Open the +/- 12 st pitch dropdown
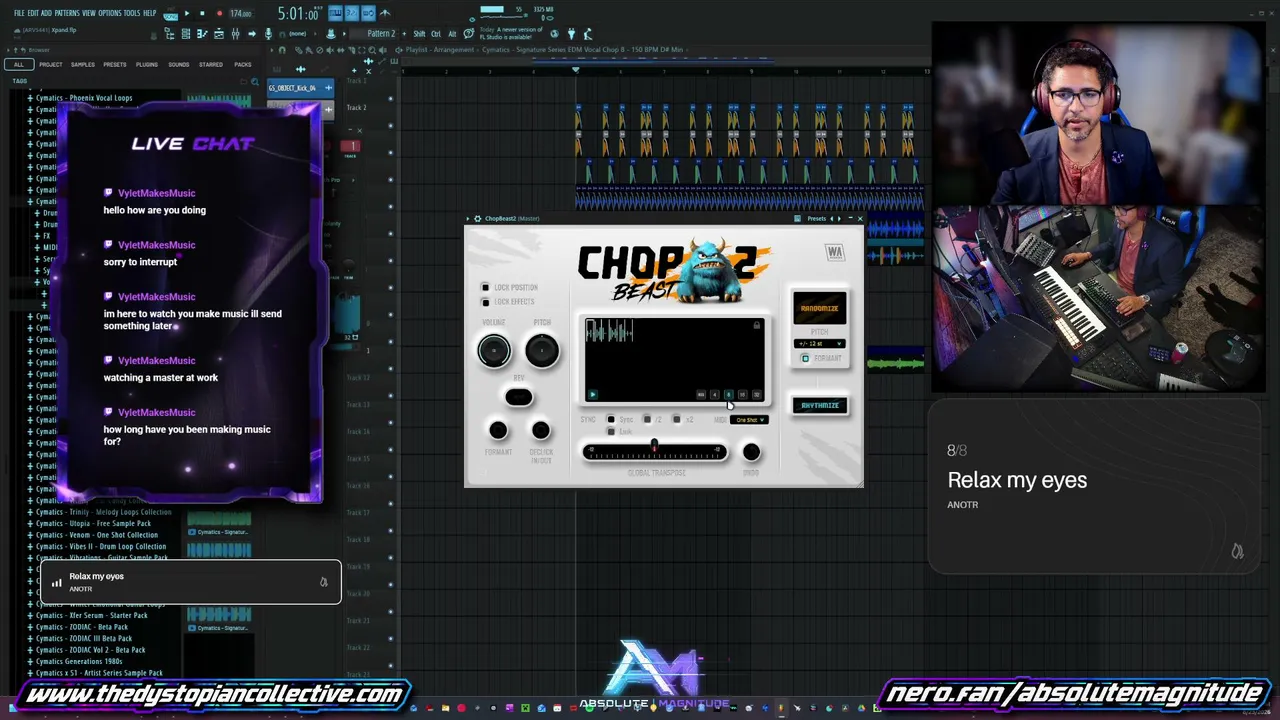 [x=819, y=344]
